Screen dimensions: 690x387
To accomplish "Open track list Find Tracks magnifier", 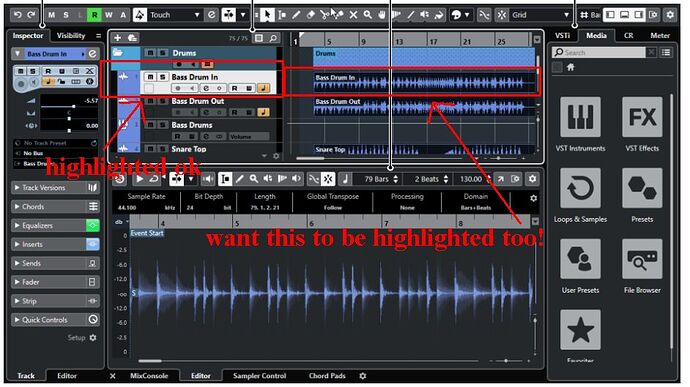I will [273, 38].
